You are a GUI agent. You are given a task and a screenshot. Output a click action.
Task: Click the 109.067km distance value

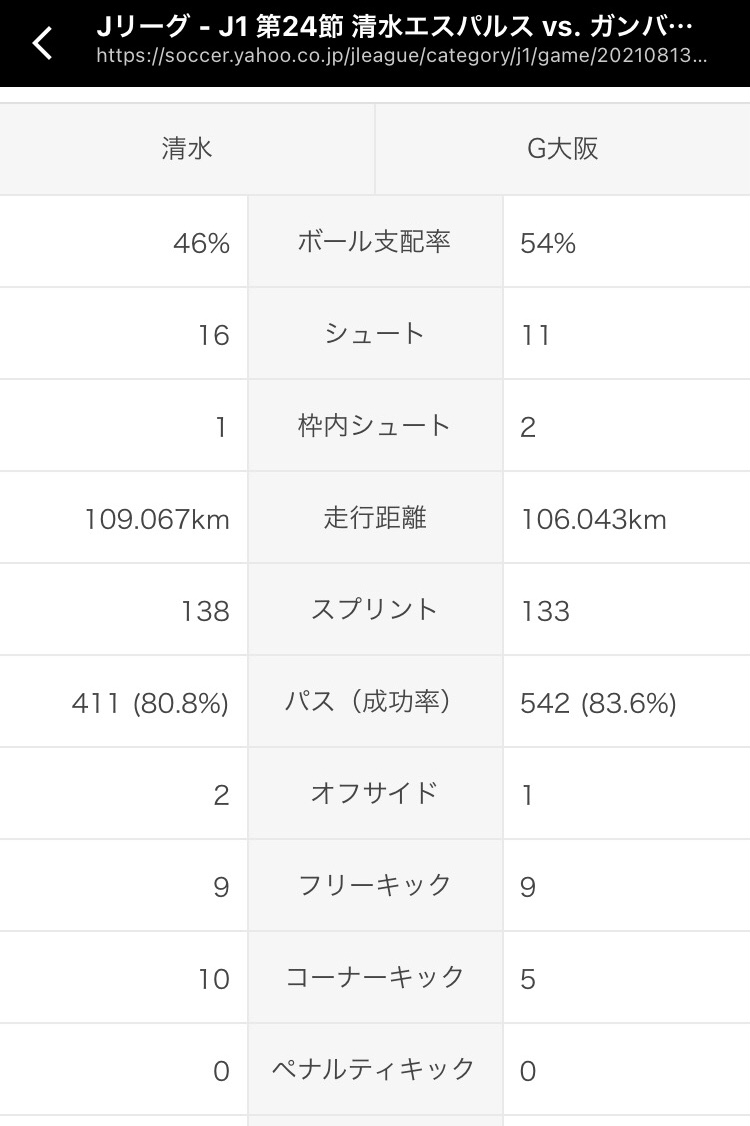pyautogui.click(x=157, y=519)
